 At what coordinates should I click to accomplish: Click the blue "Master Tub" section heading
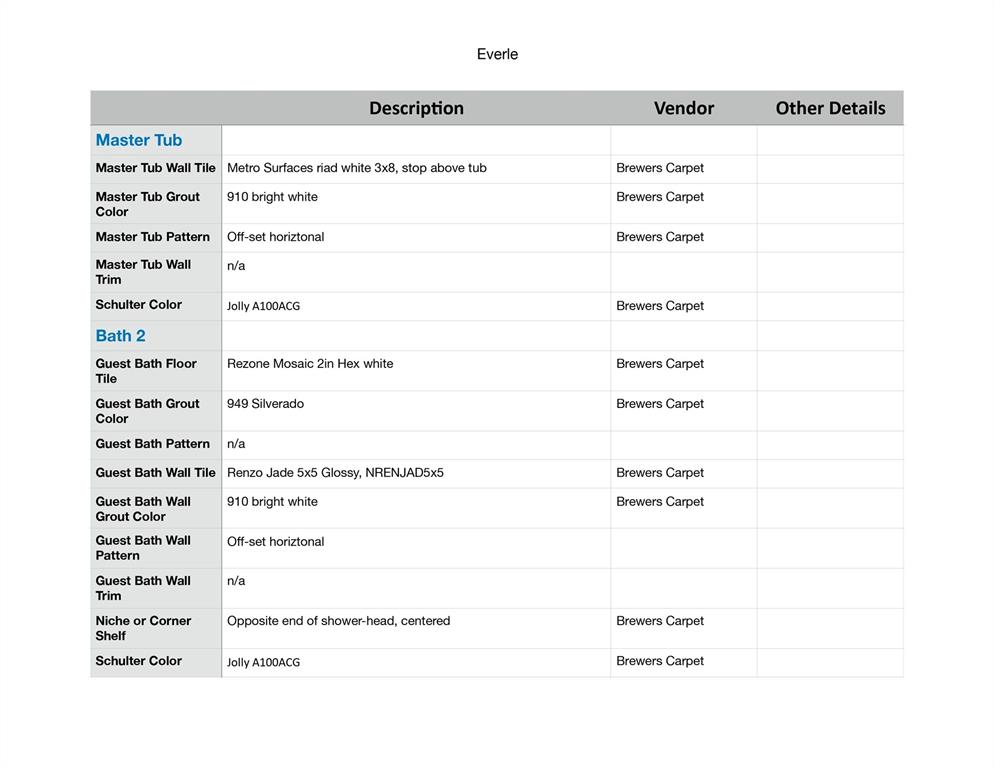139,140
